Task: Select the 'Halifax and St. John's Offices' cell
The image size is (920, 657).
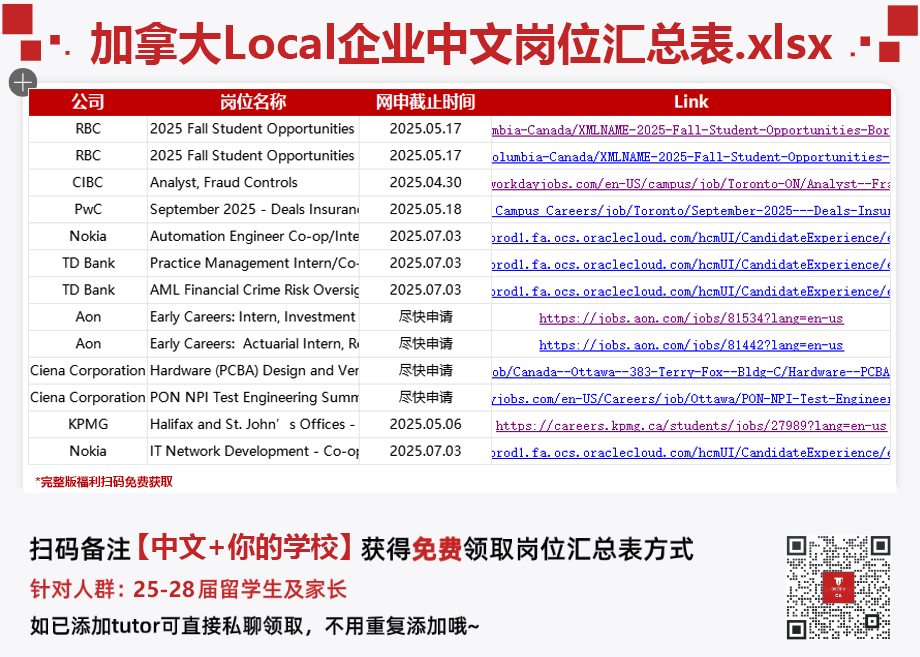Action: (x=253, y=424)
